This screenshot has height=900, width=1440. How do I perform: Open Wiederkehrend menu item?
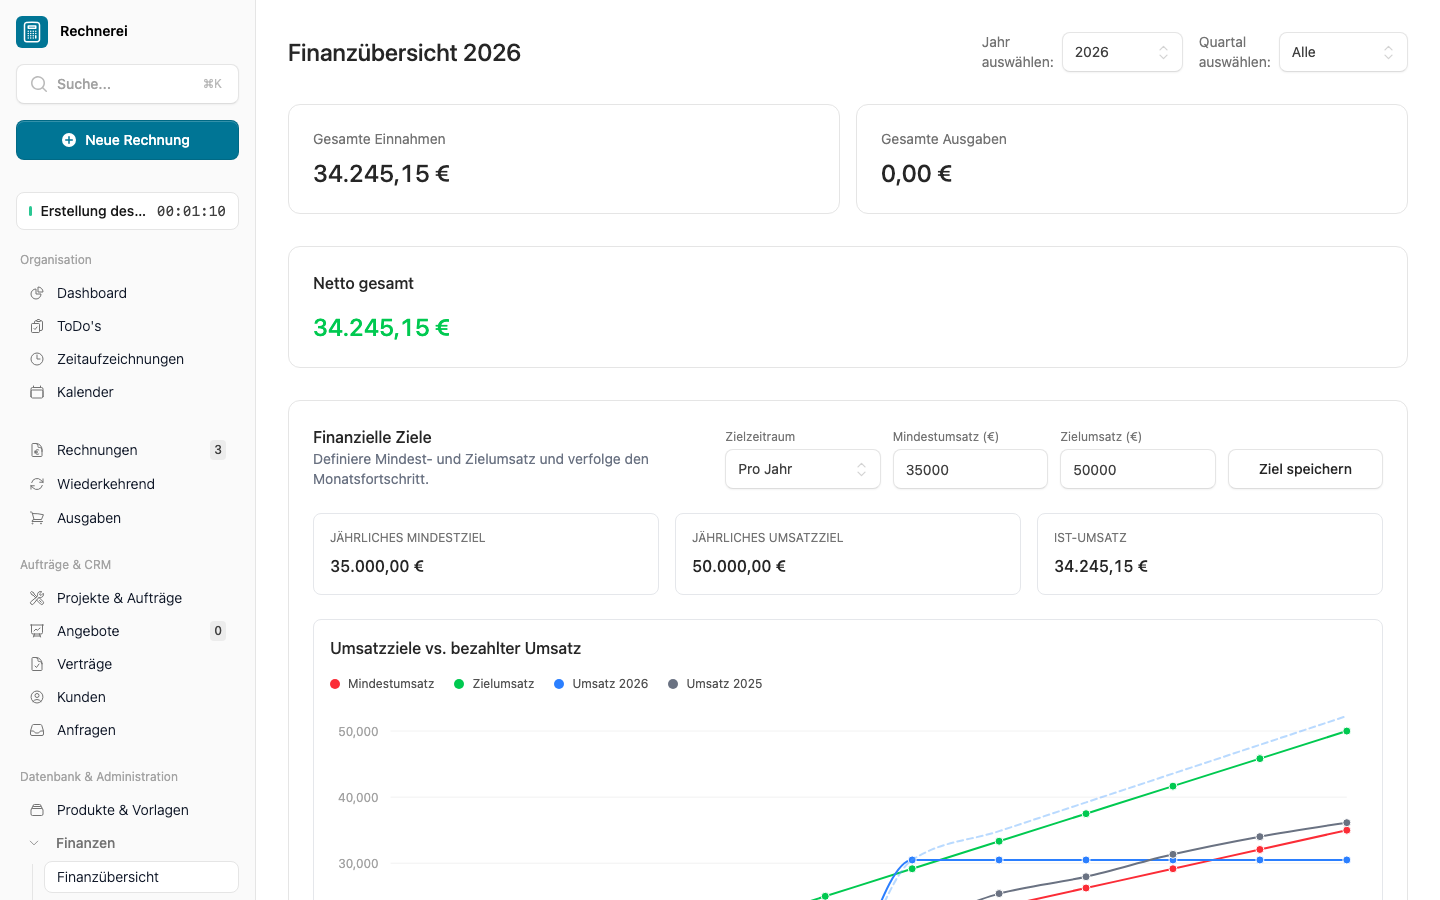point(127,484)
